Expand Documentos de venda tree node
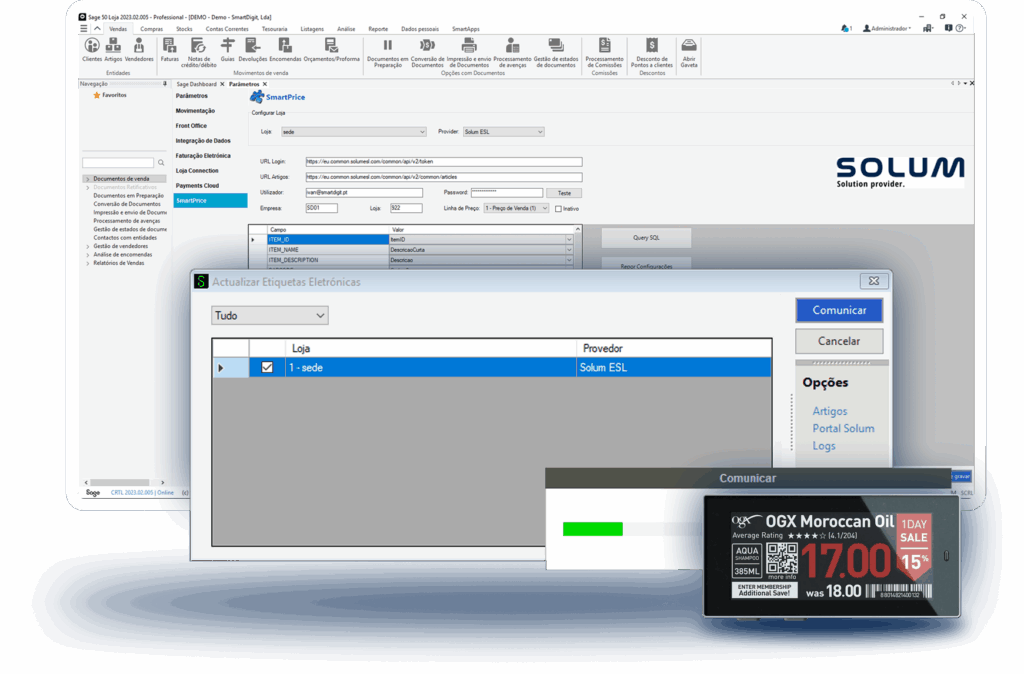Screen dimensions: 1024x674 pyautogui.click(x=88, y=179)
